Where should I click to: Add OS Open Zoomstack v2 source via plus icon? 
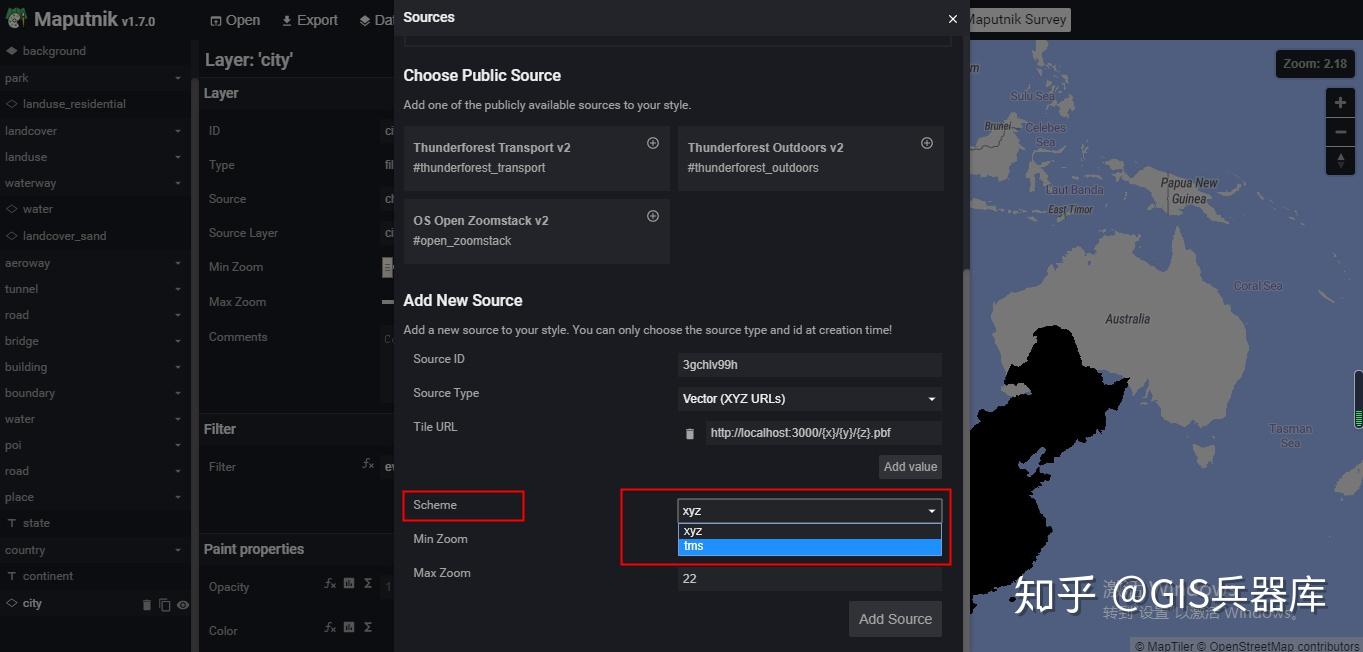coord(653,215)
